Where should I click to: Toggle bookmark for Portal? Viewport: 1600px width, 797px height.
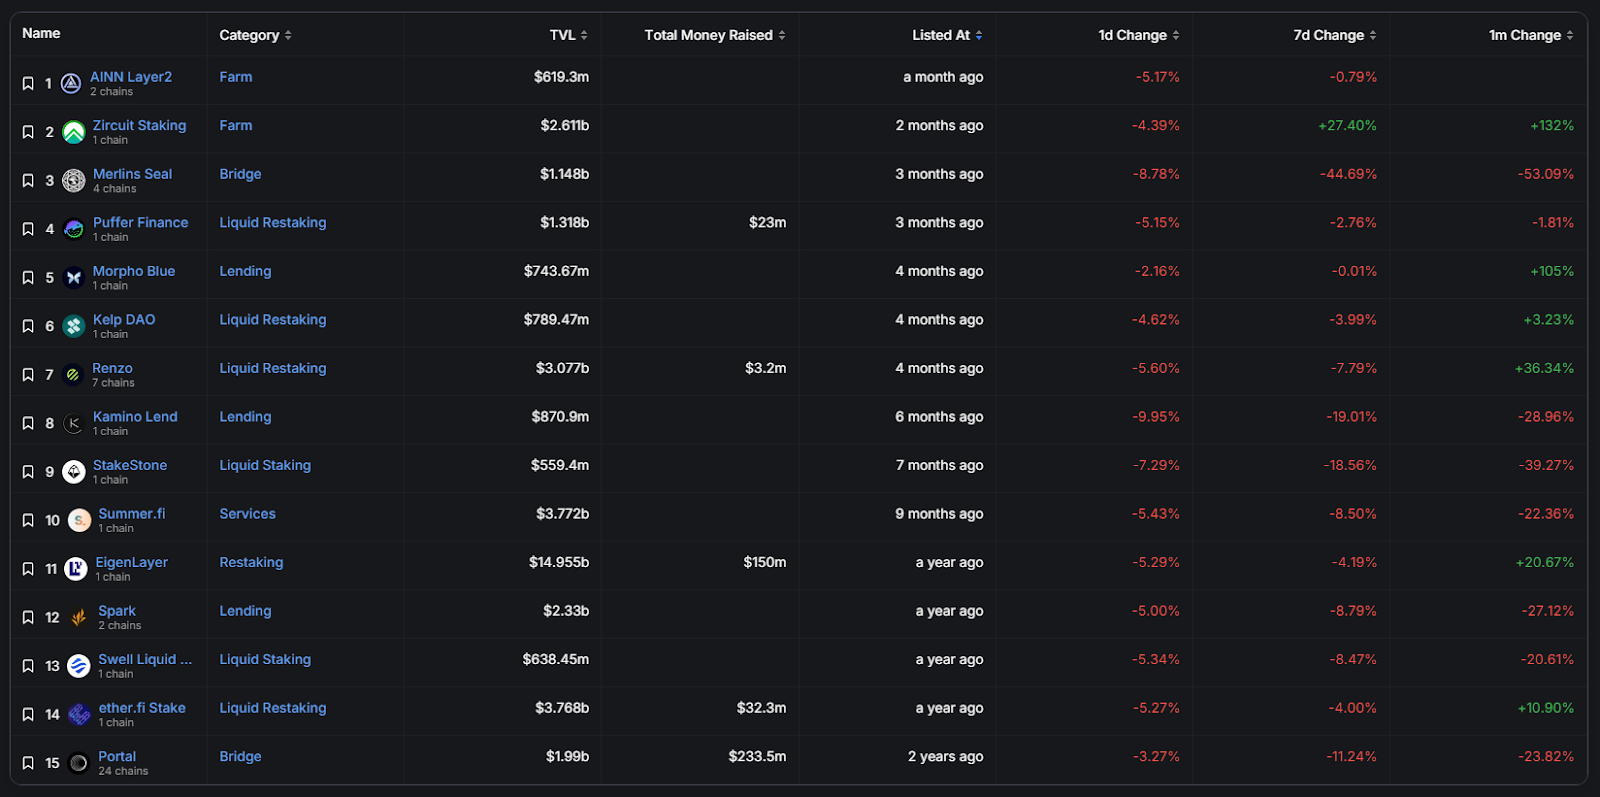click(28, 763)
